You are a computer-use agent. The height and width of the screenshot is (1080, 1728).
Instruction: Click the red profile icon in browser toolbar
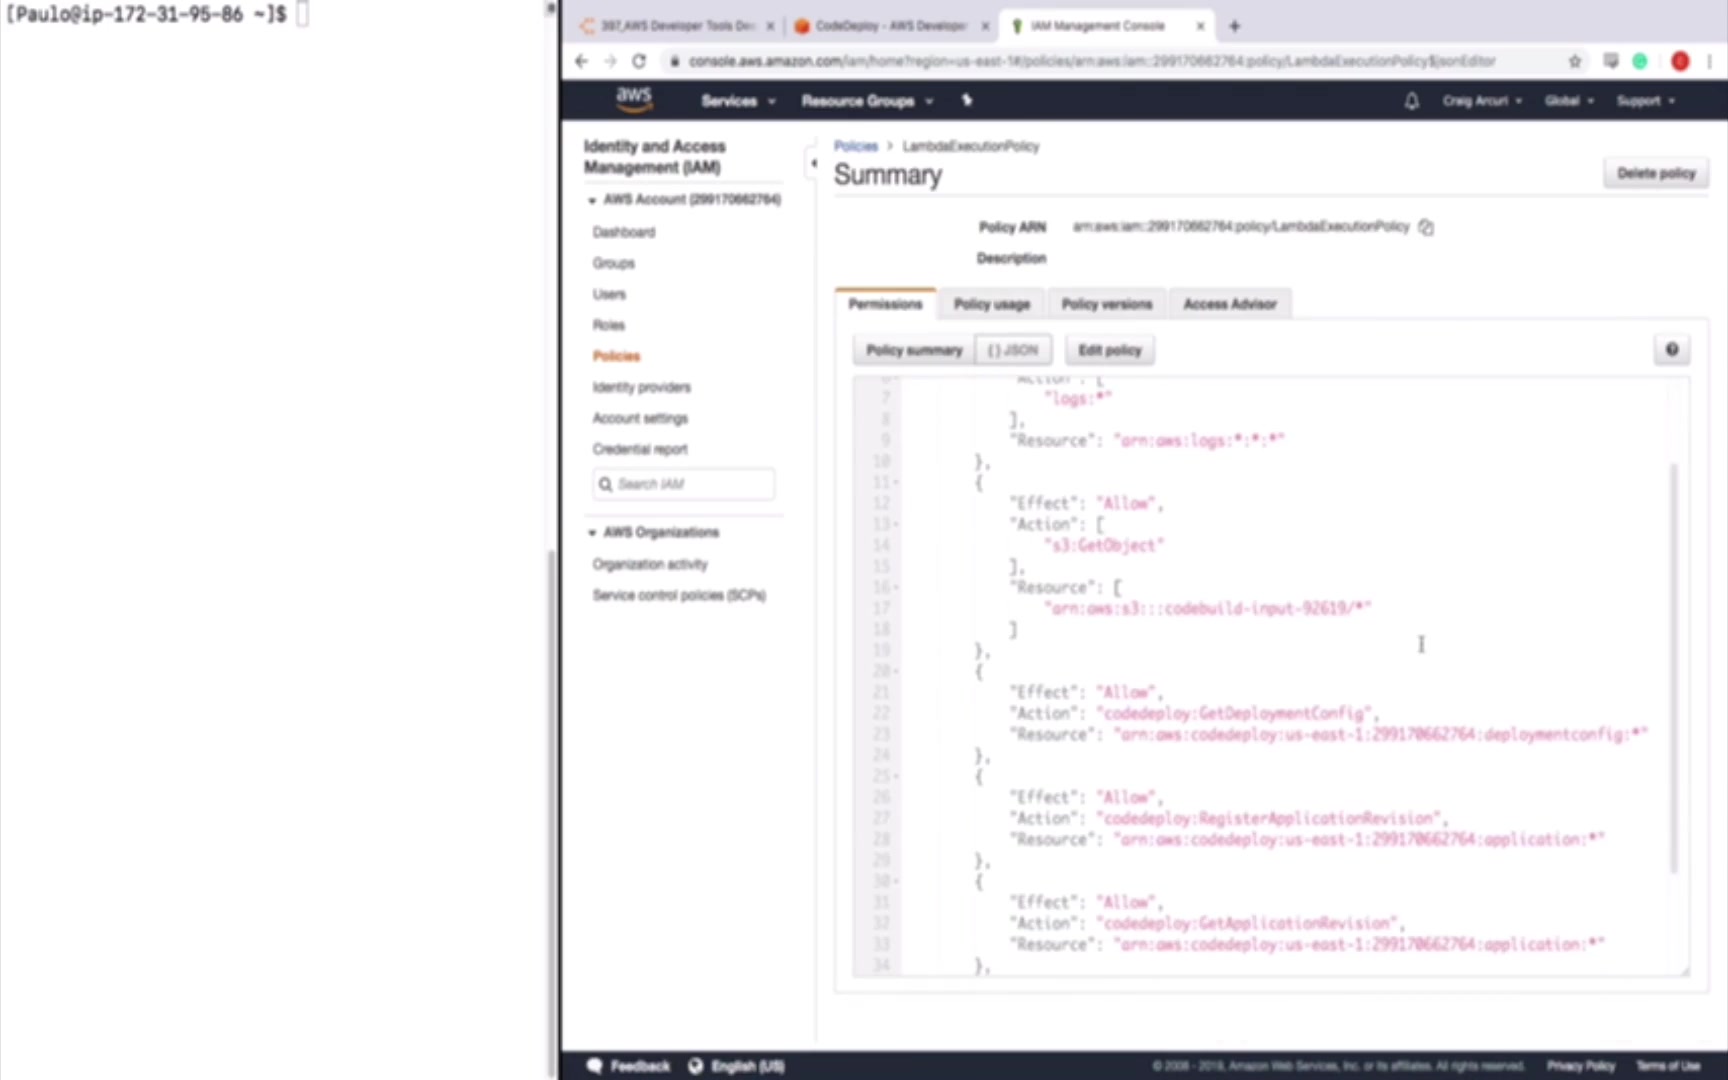point(1680,61)
